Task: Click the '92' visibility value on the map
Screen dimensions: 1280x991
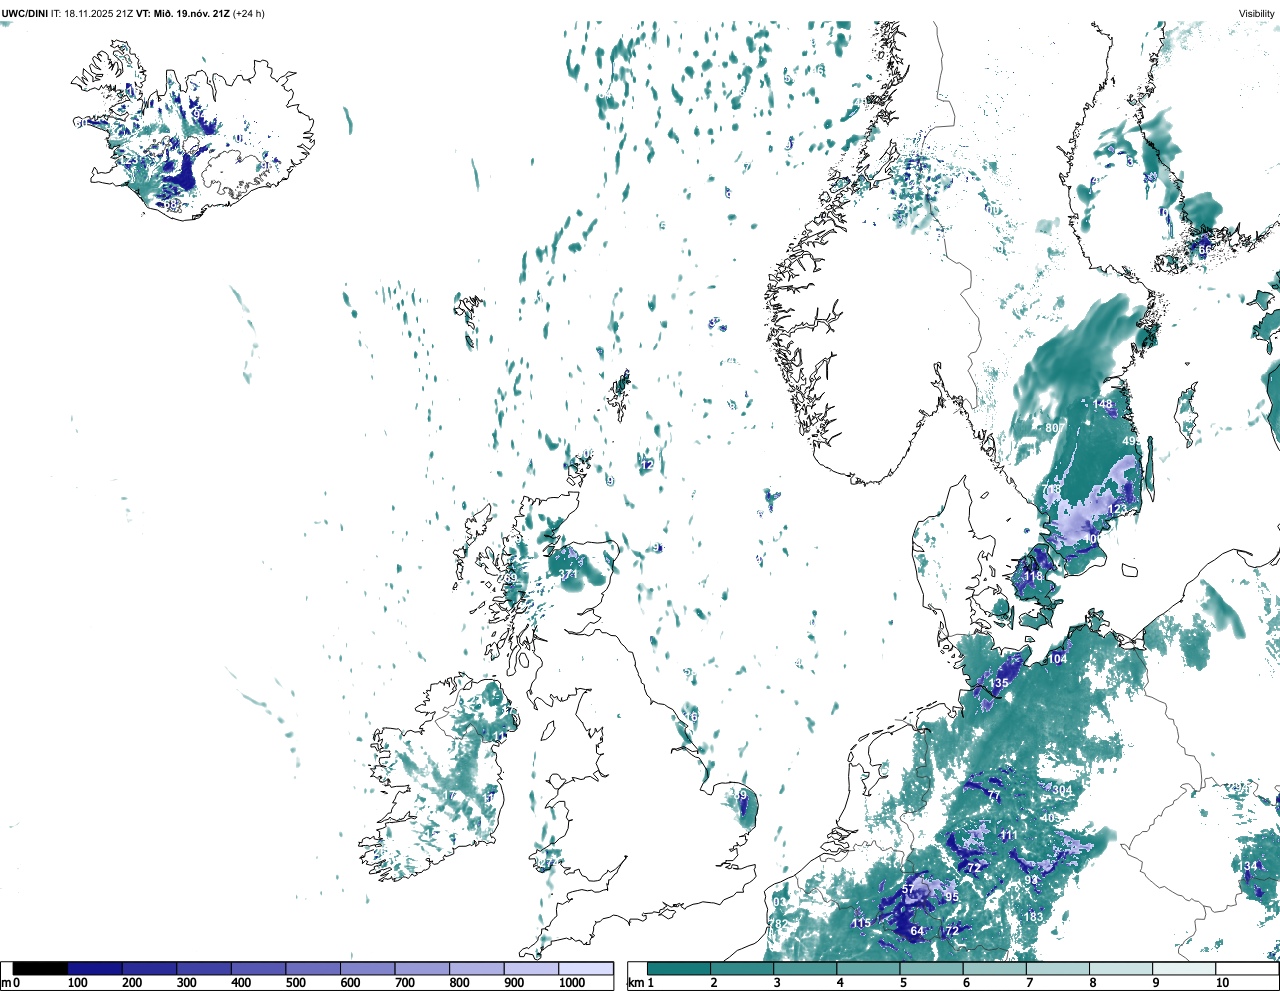Action: pos(1031,881)
